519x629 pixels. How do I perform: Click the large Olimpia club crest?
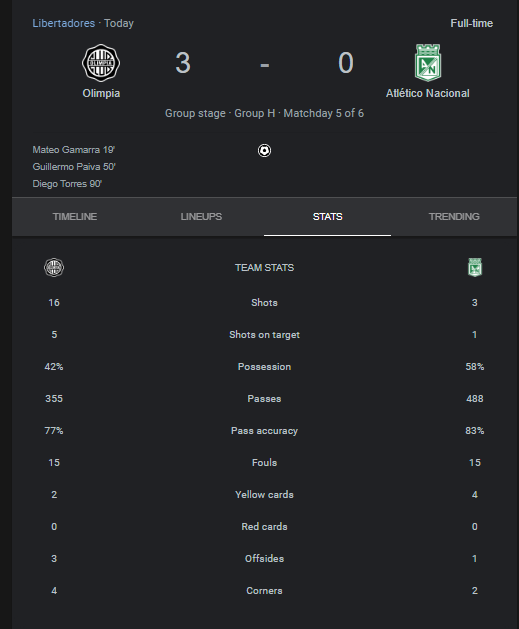101,63
